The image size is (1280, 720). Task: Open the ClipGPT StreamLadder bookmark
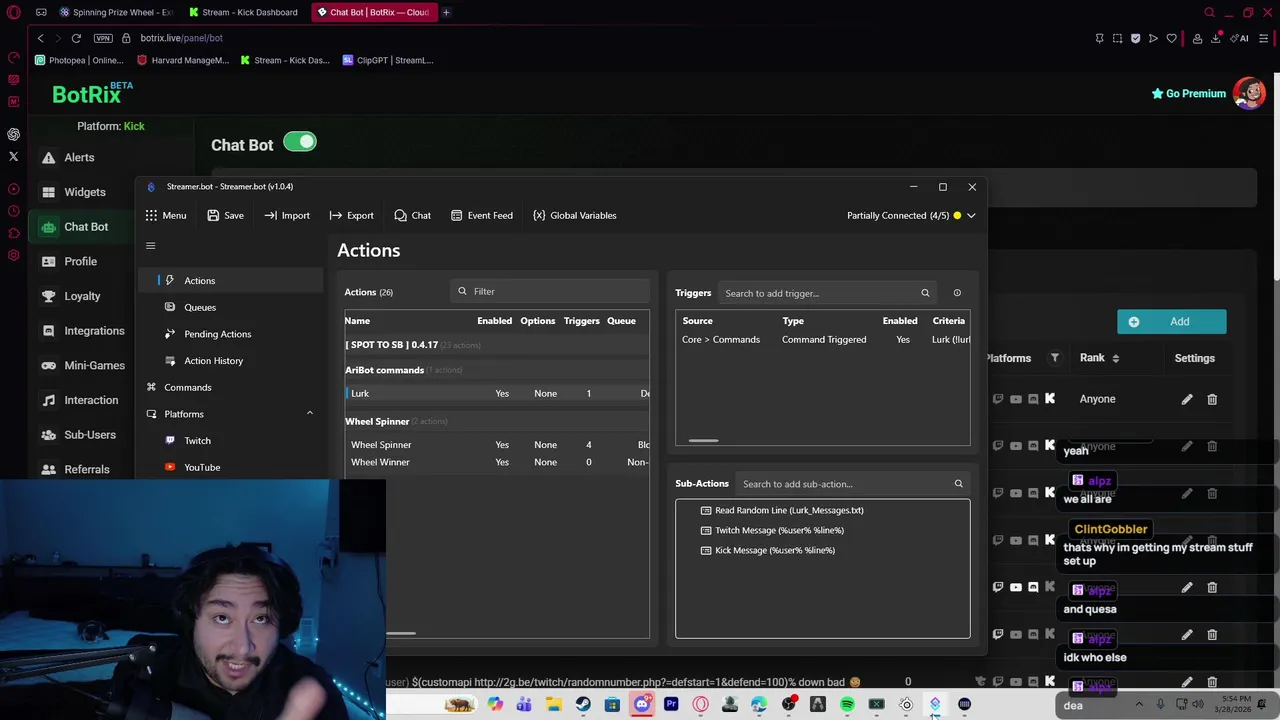click(388, 60)
